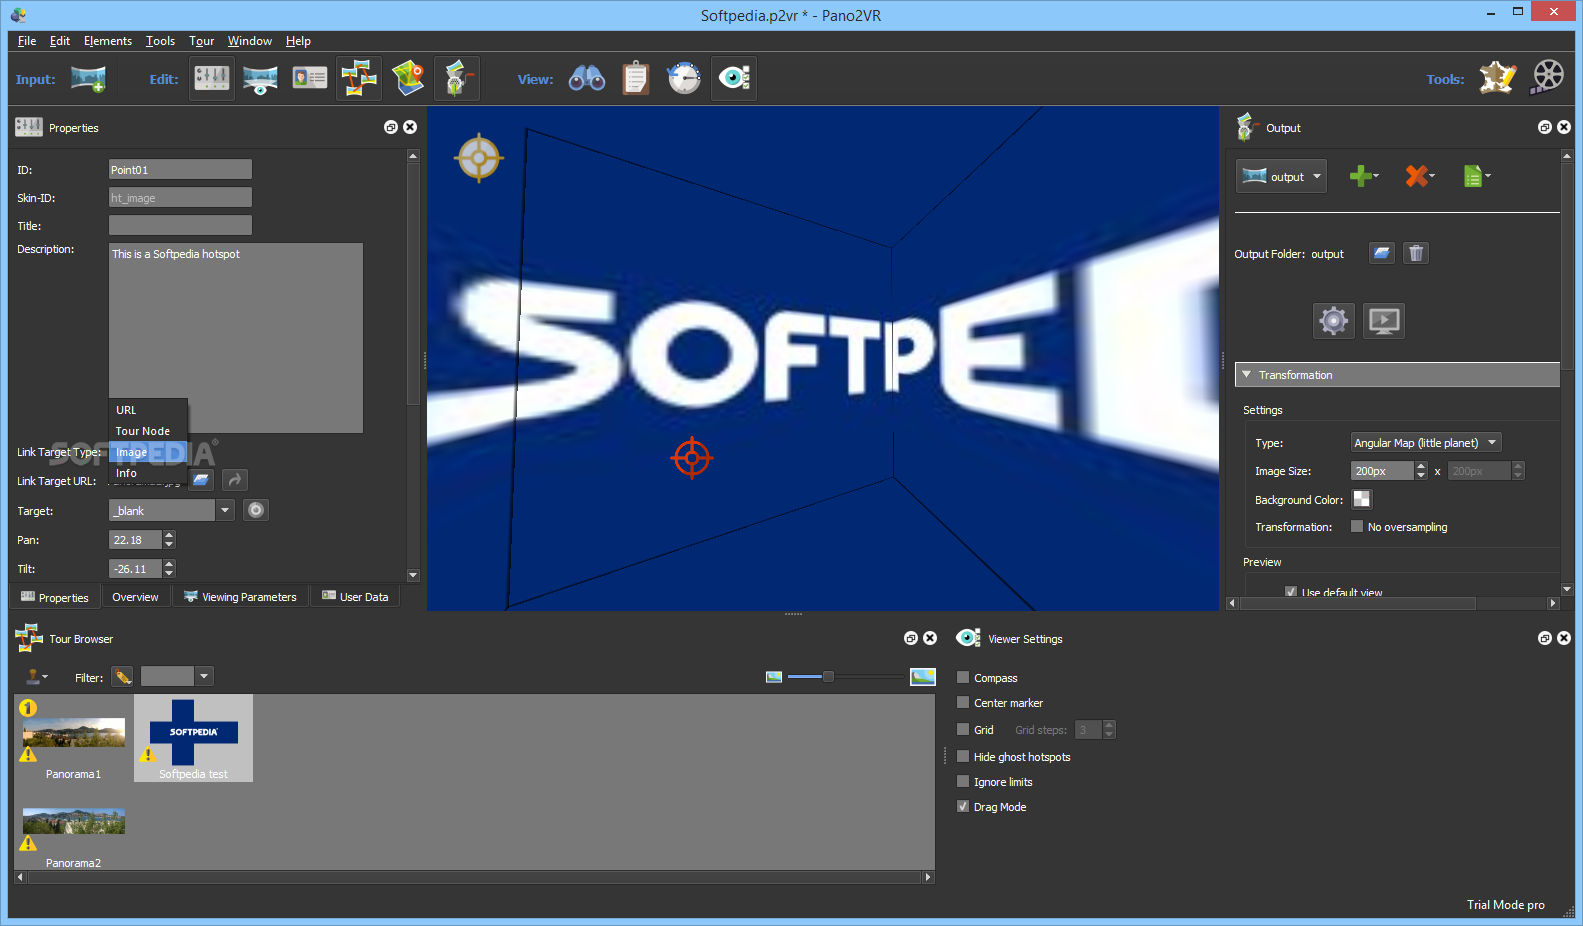This screenshot has height=926, width=1583.
Task: Open the green plus add output dropdown
Action: (x=1364, y=176)
